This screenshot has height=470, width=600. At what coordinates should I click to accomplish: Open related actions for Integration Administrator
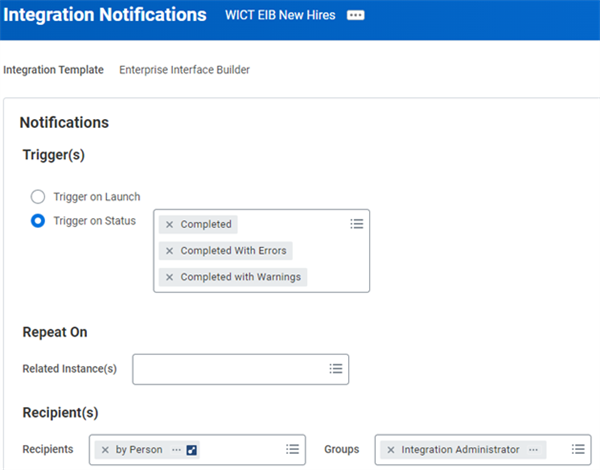pyautogui.click(x=533, y=450)
